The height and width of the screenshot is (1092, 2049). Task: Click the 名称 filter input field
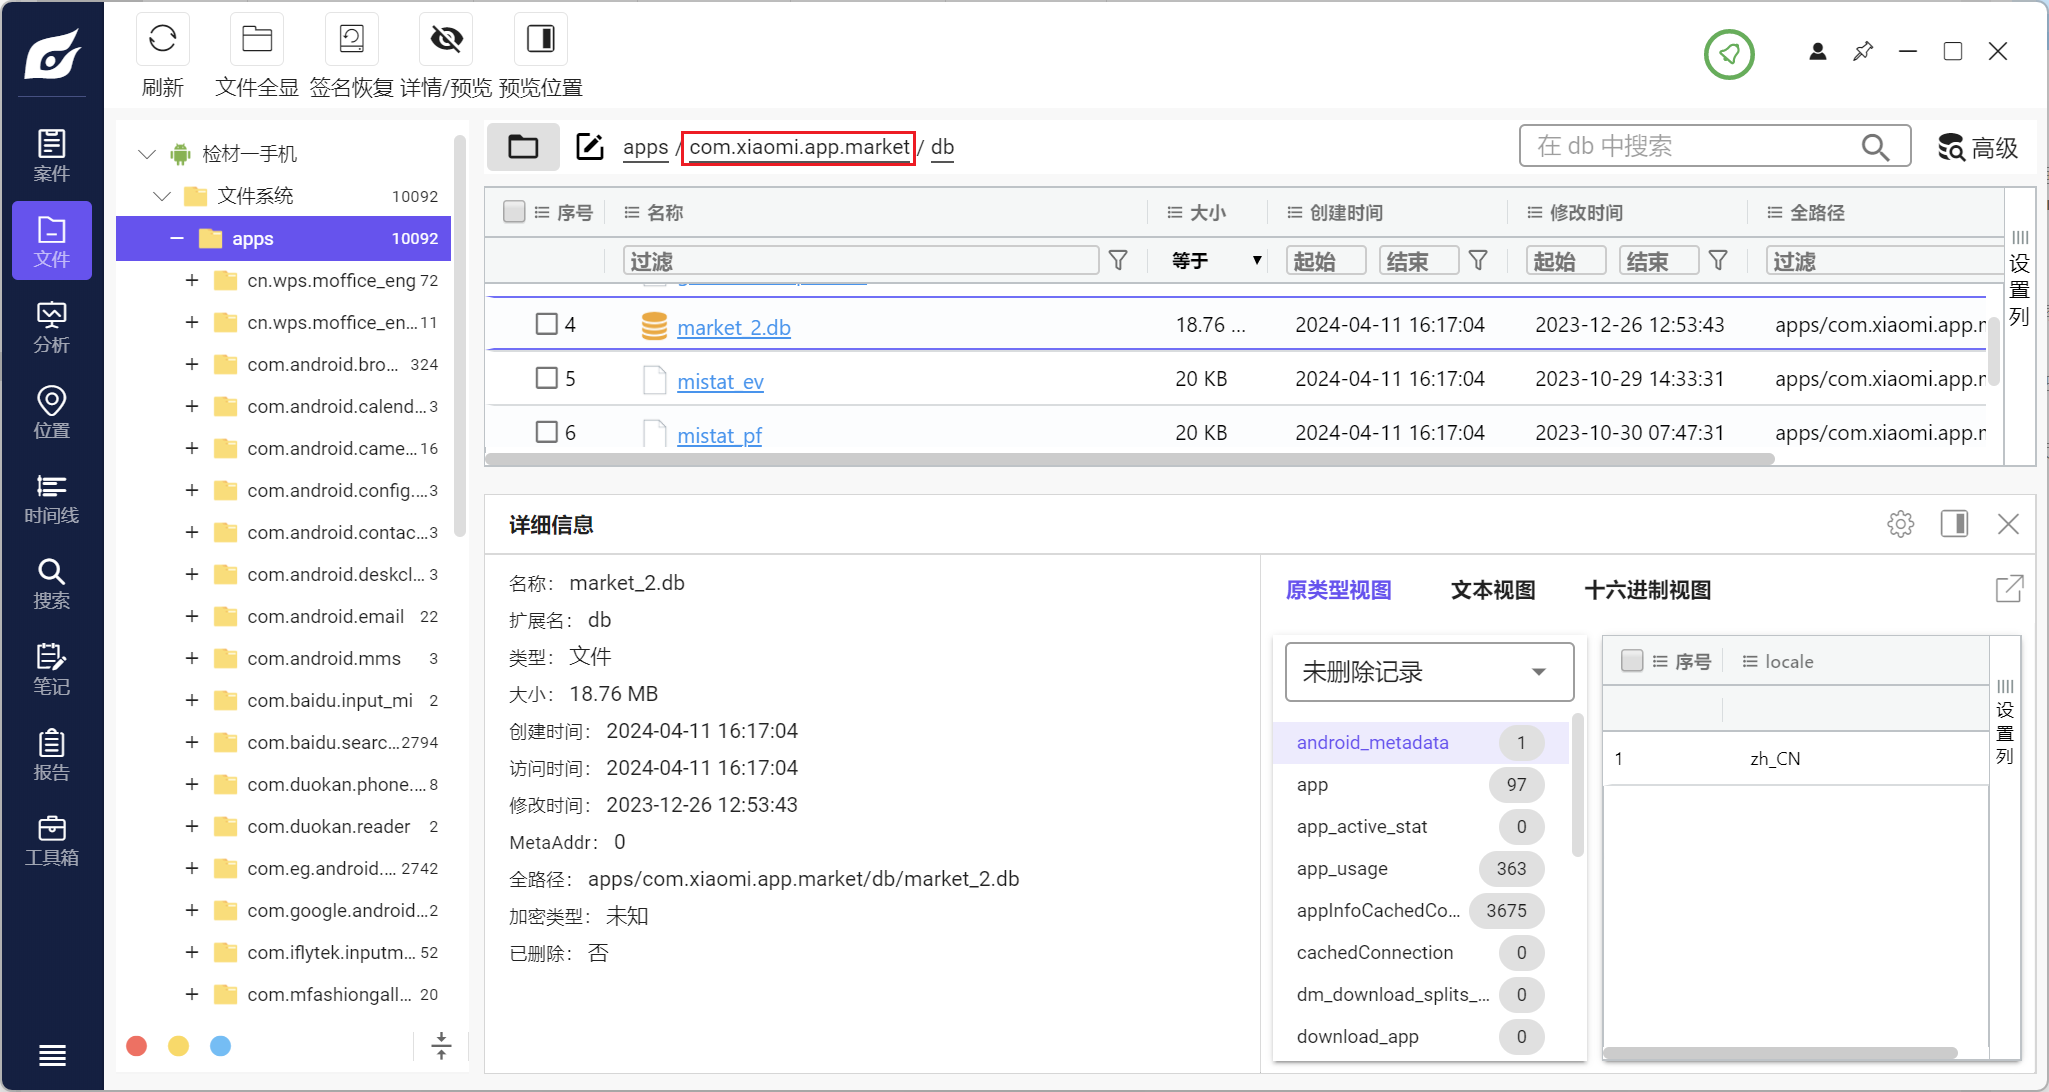(861, 261)
